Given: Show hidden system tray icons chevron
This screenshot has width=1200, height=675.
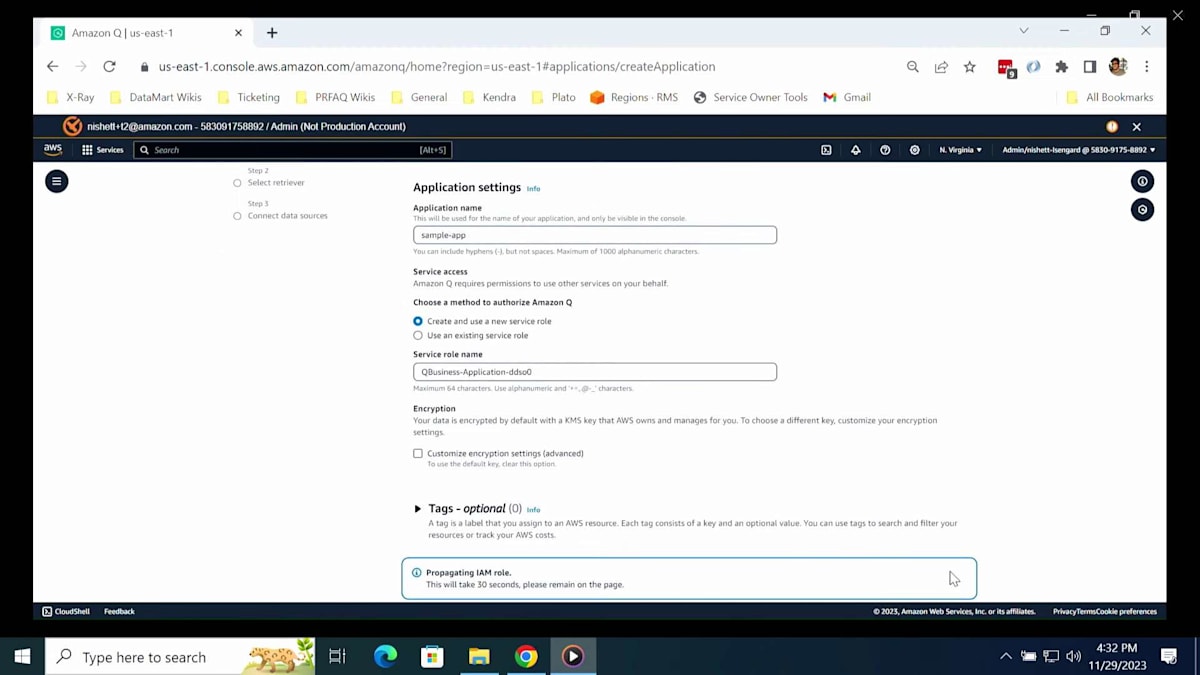Looking at the screenshot, I should (x=1005, y=656).
